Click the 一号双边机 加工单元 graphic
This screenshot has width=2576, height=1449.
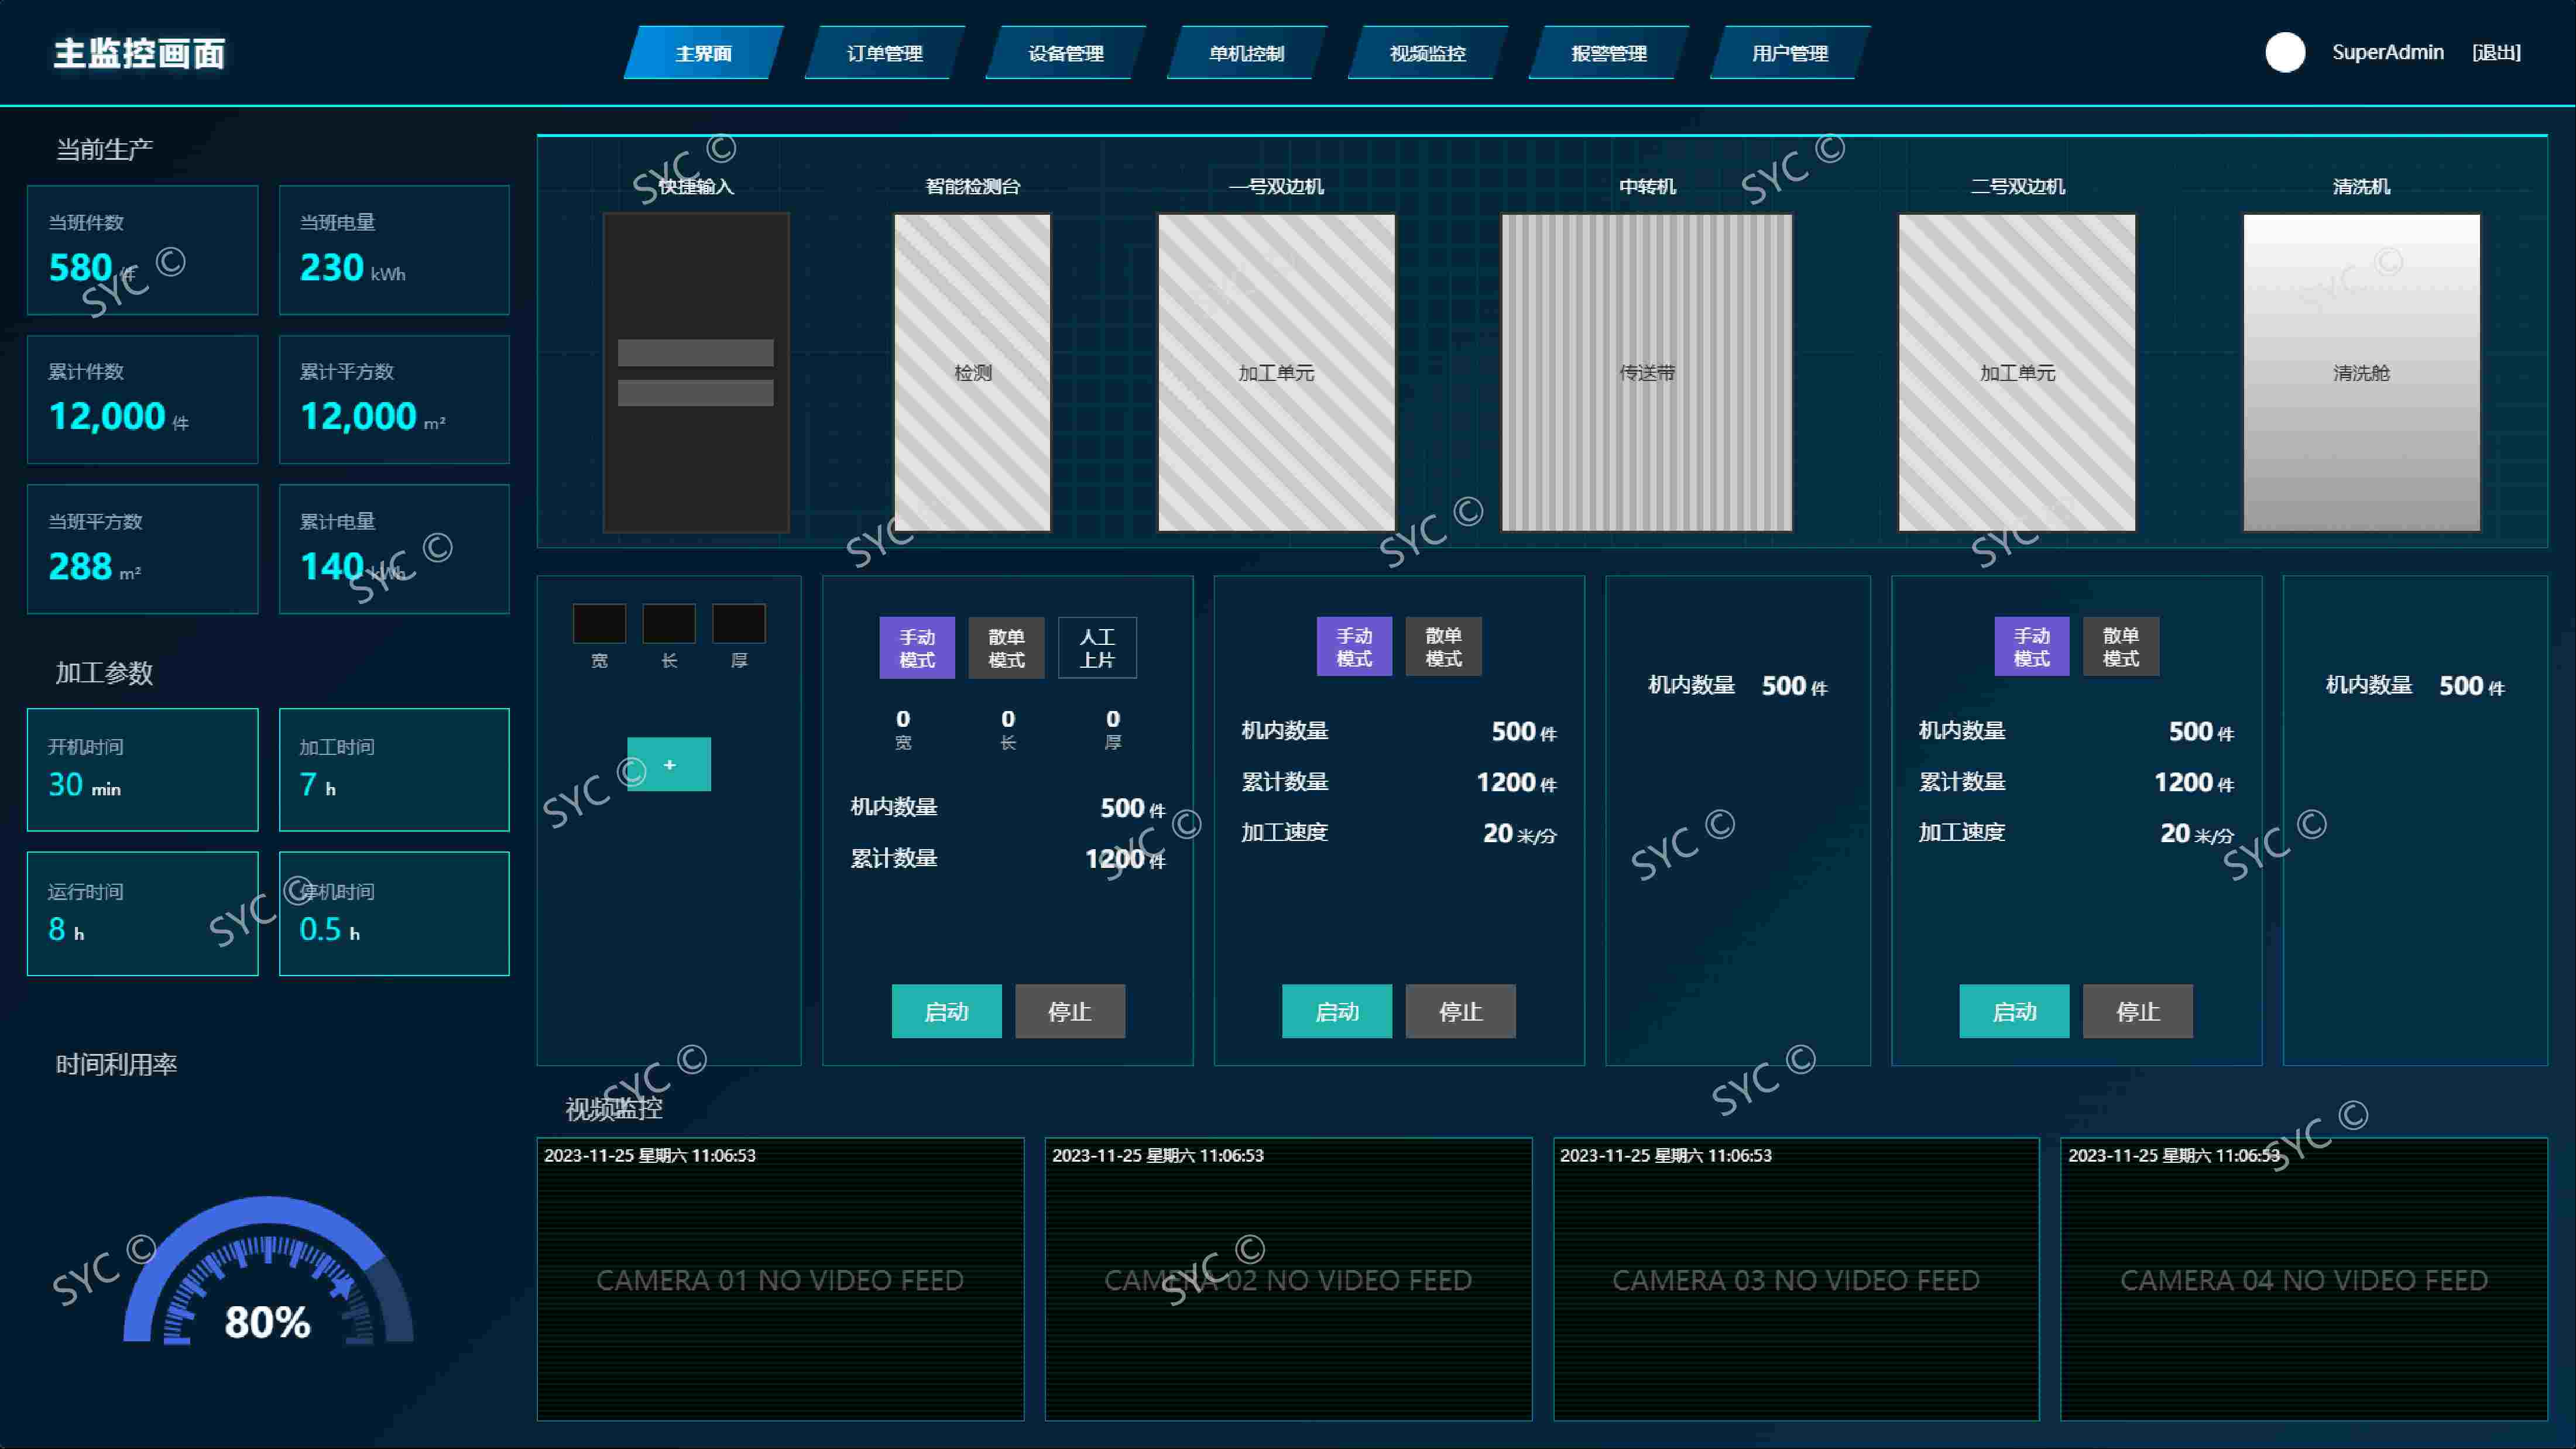pos(1276,372)
